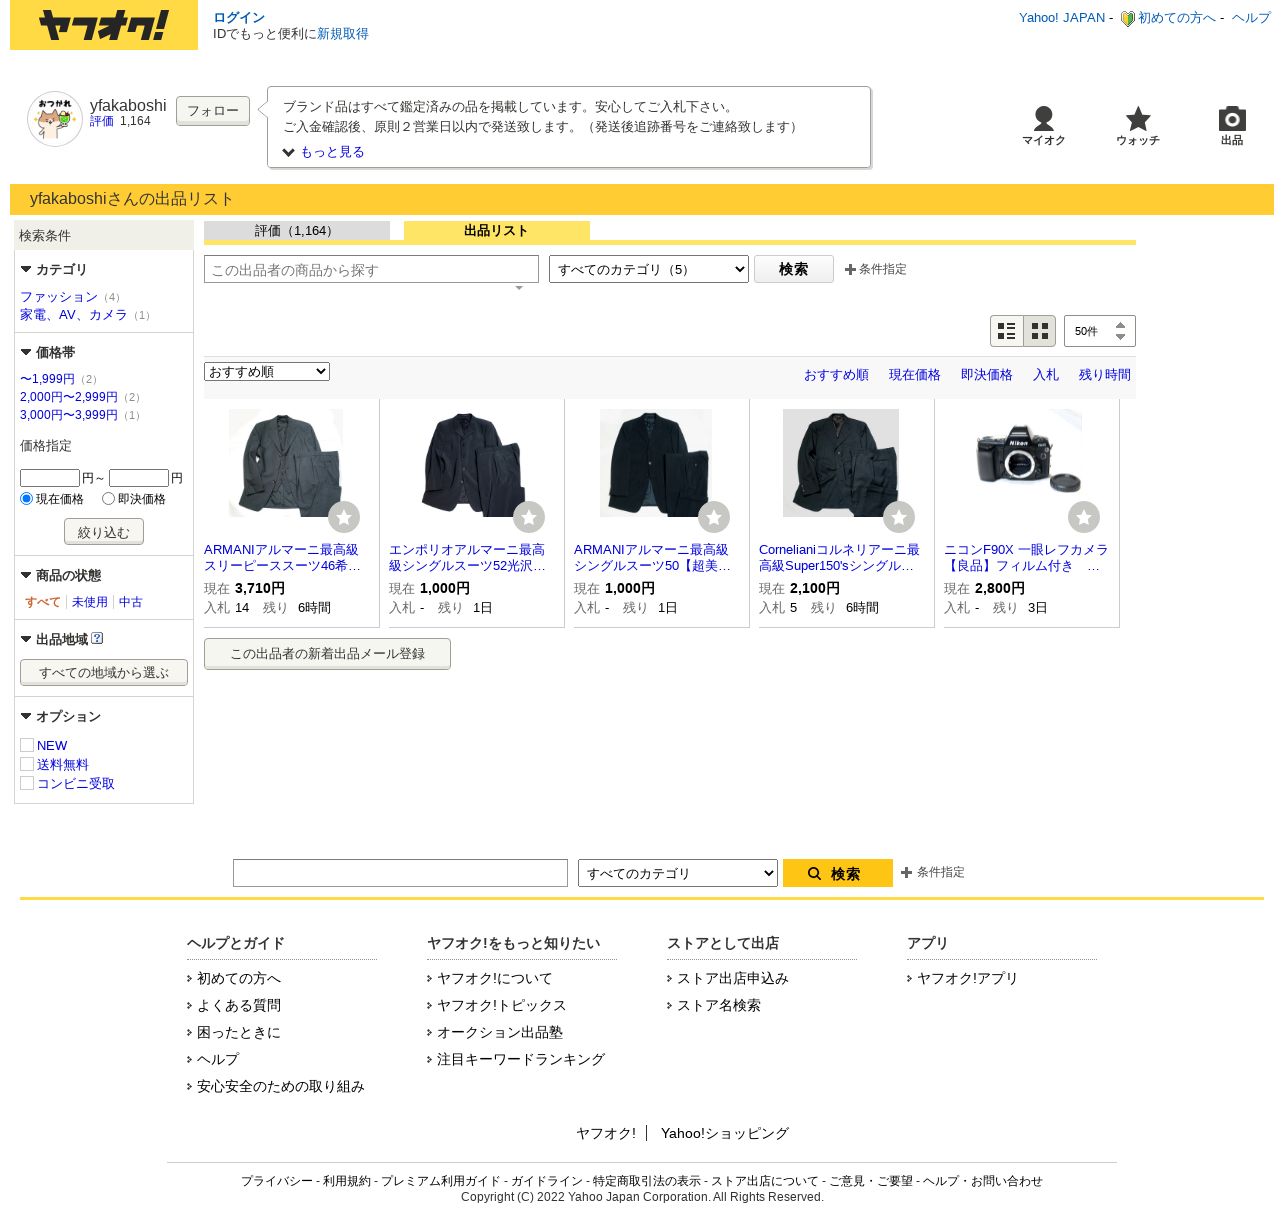Sort by 残り時間 link
The image size is (1284, 1225).
pos(1105,375)
